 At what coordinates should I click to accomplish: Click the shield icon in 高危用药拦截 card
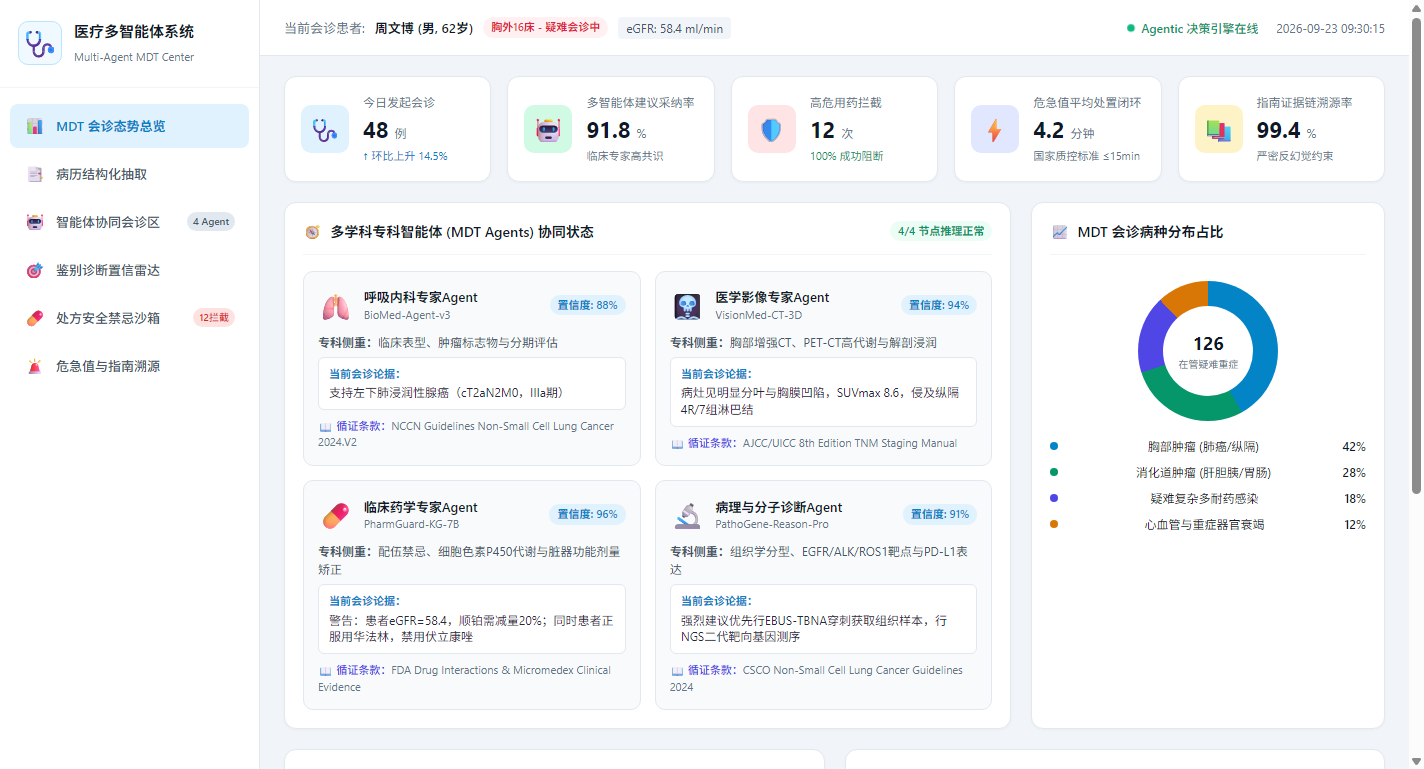click(772, 129)
